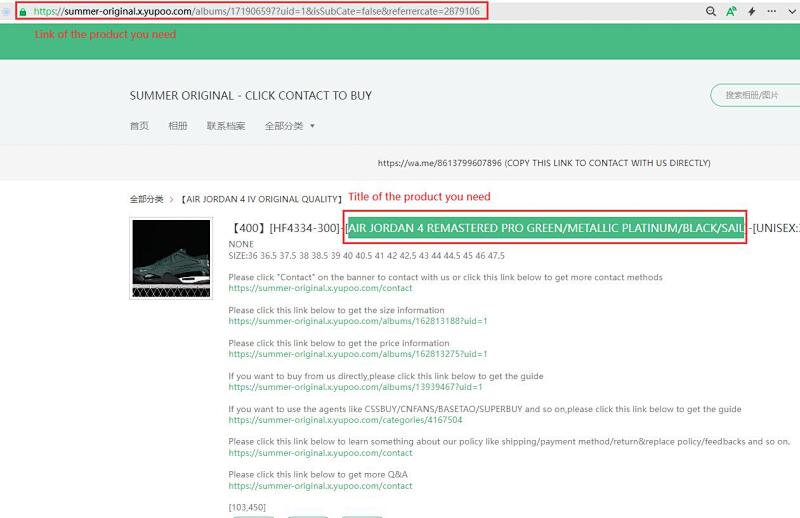Open the browser zoom magnifier icon
Viewport: 800px width, 518px height.
[x=711, y=11]
